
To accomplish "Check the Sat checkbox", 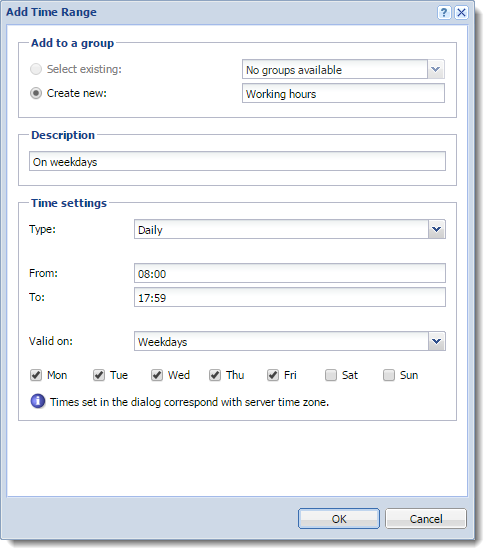I will 331,375.
